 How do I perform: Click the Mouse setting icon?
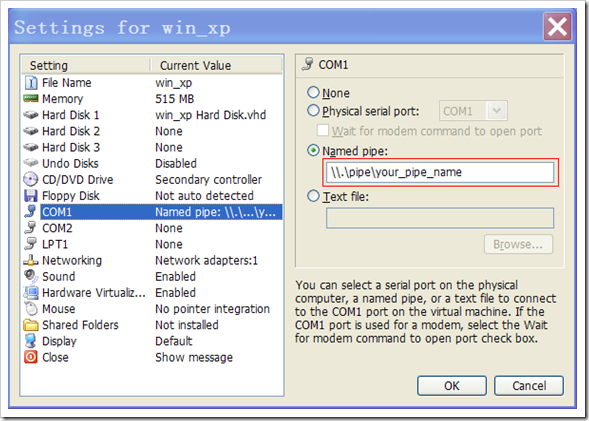point(31,309)
